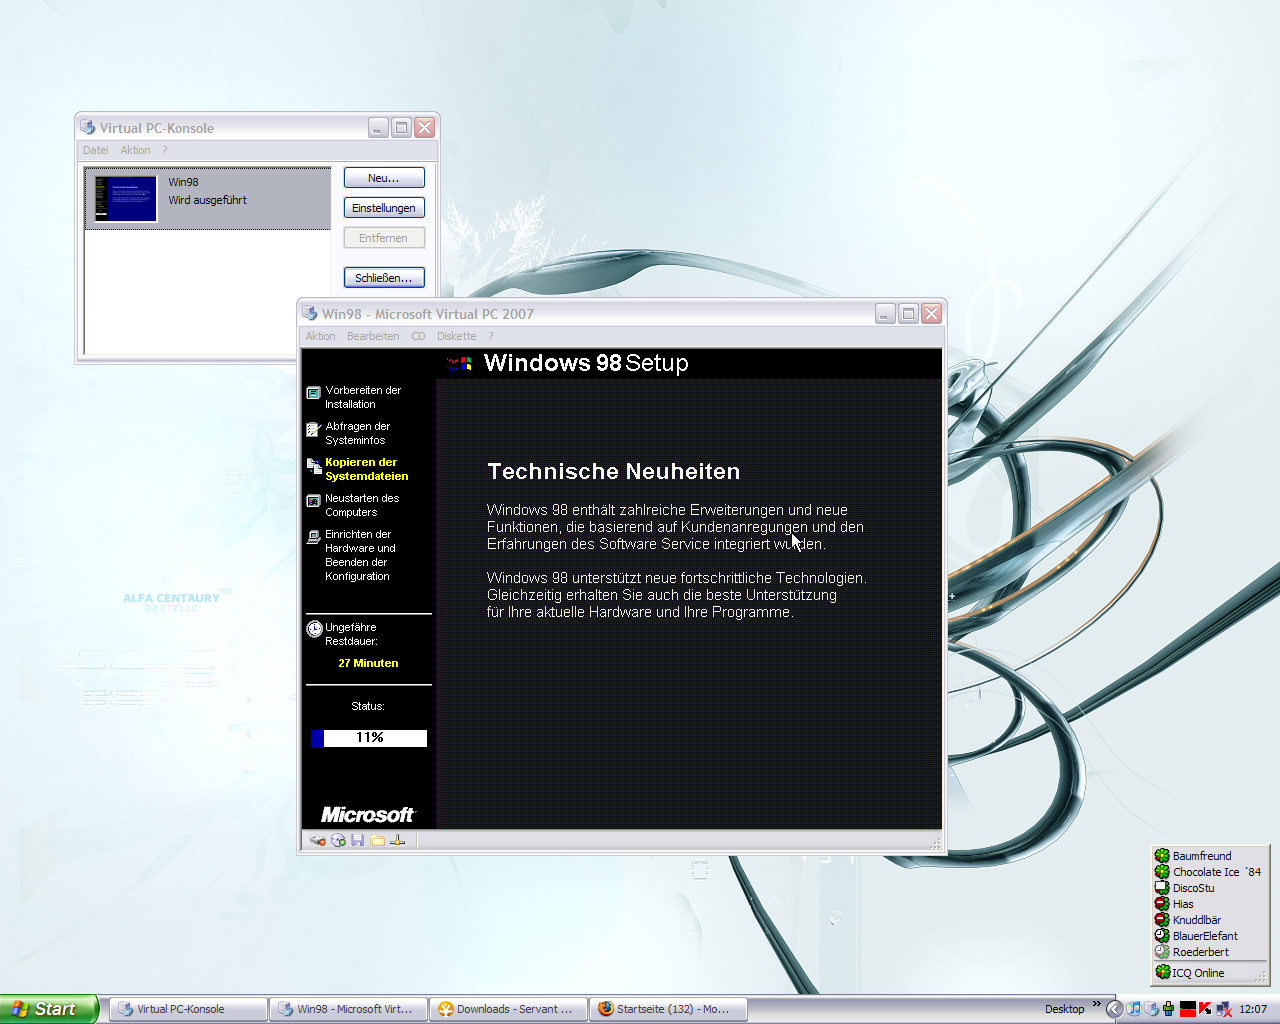Viewport: 1280px width, 1024px height.
Task: Switch to Virtual PC-Konsole taskbar button
Action: [188, 1010]
